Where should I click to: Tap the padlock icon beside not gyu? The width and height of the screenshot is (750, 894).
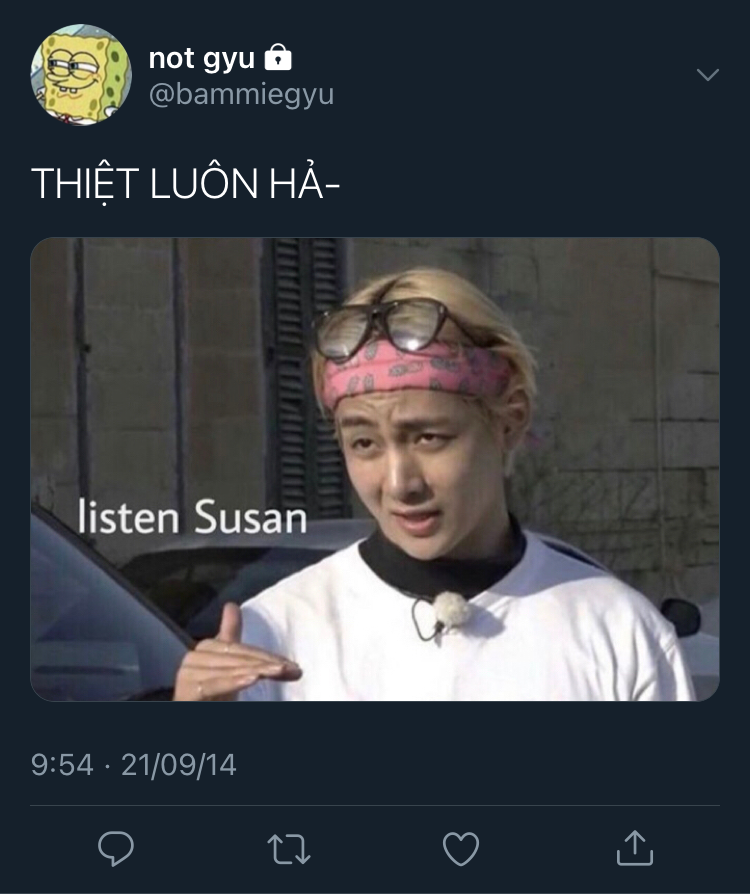pyautogui.click(x=278, y=57)
